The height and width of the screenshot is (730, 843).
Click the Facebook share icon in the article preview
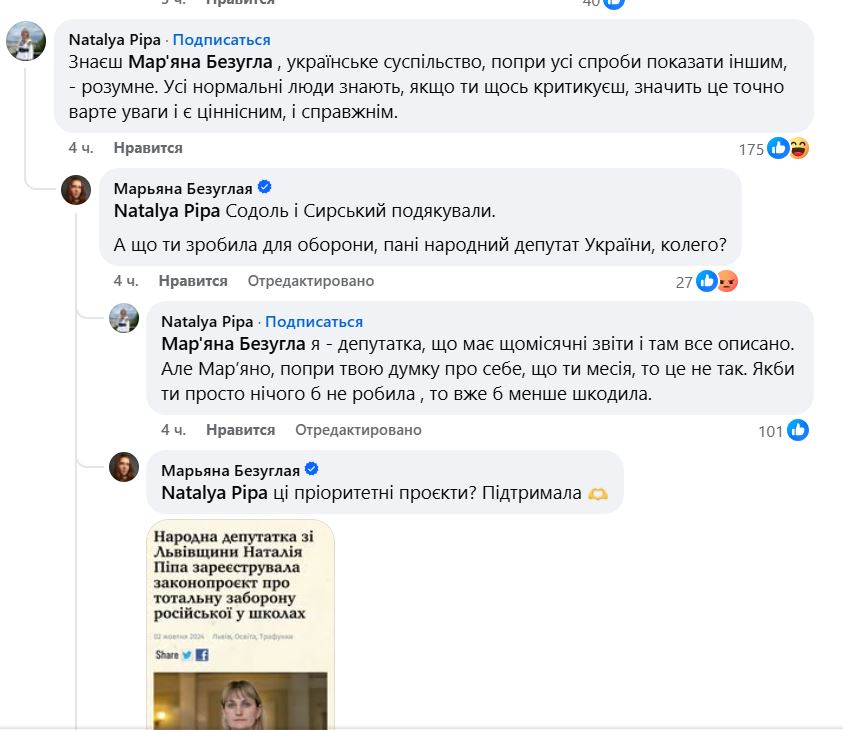[x=201, y=655]
